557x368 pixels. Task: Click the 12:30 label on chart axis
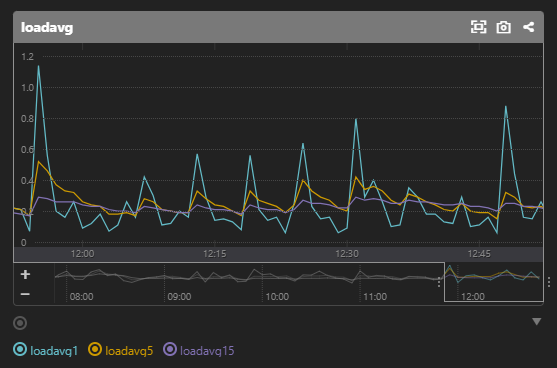pyautogui.click(x=347, y=254)
